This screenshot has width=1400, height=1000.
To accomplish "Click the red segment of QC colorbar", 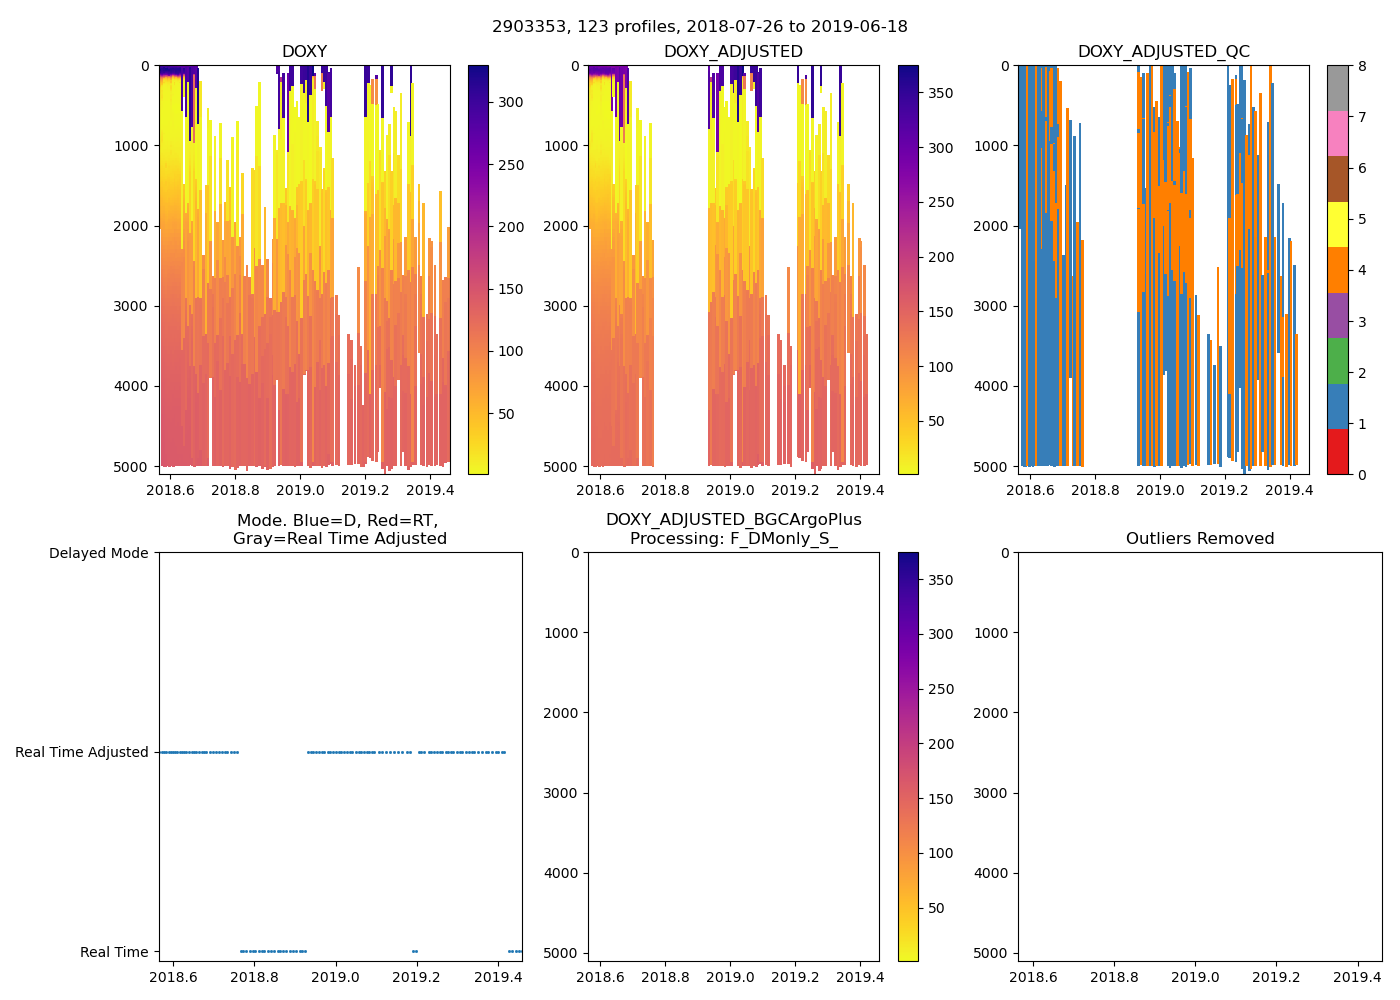I will pyautogui.click(x=1337, y=451).
